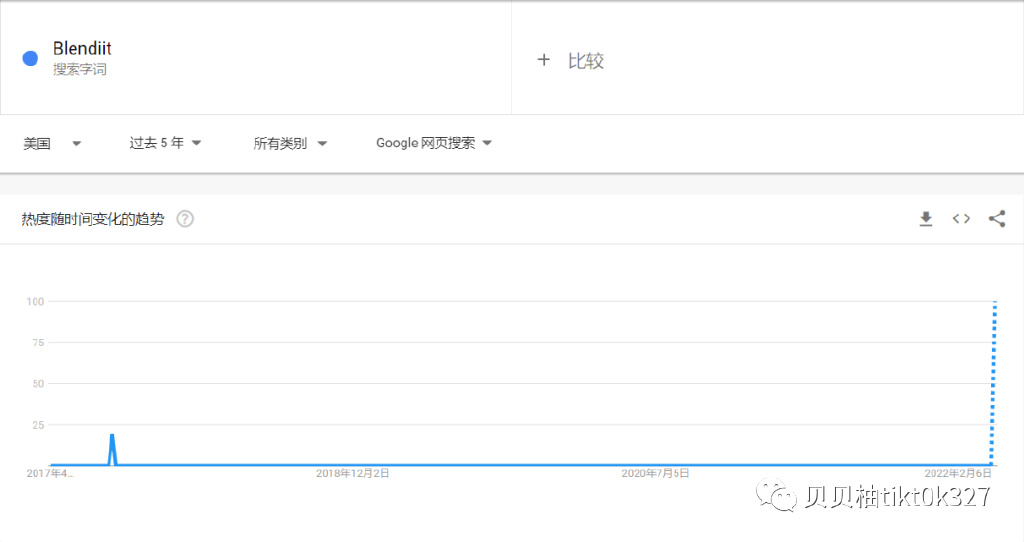Screen dimensions: 1024x542
Task: Click the 2018年12月2日 axis label
Action: [x=353, y=473]
